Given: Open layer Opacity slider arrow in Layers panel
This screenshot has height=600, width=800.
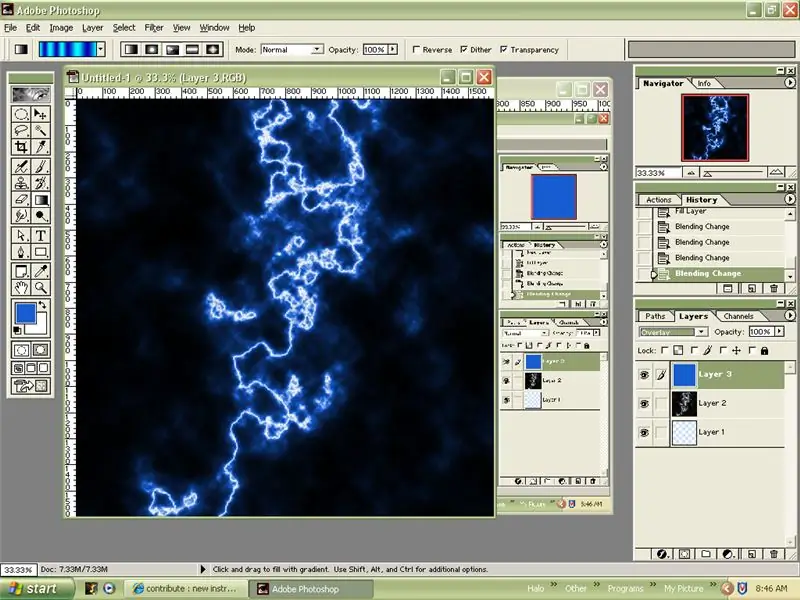Looking at the screenshot, I should [x=779, y=332].
